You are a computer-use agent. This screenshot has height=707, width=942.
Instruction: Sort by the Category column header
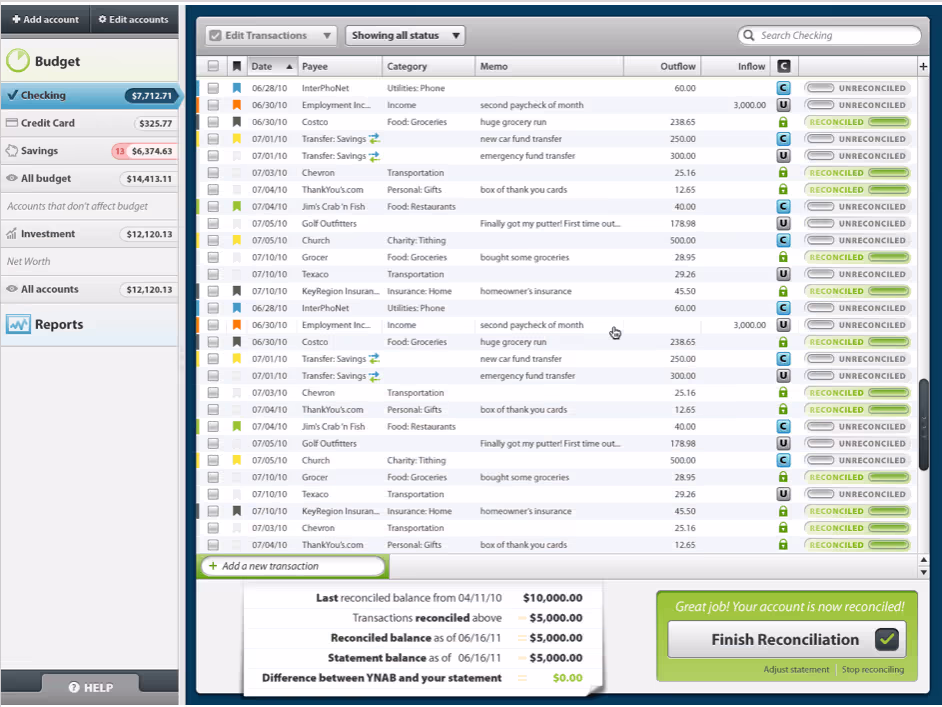(428, 66)
